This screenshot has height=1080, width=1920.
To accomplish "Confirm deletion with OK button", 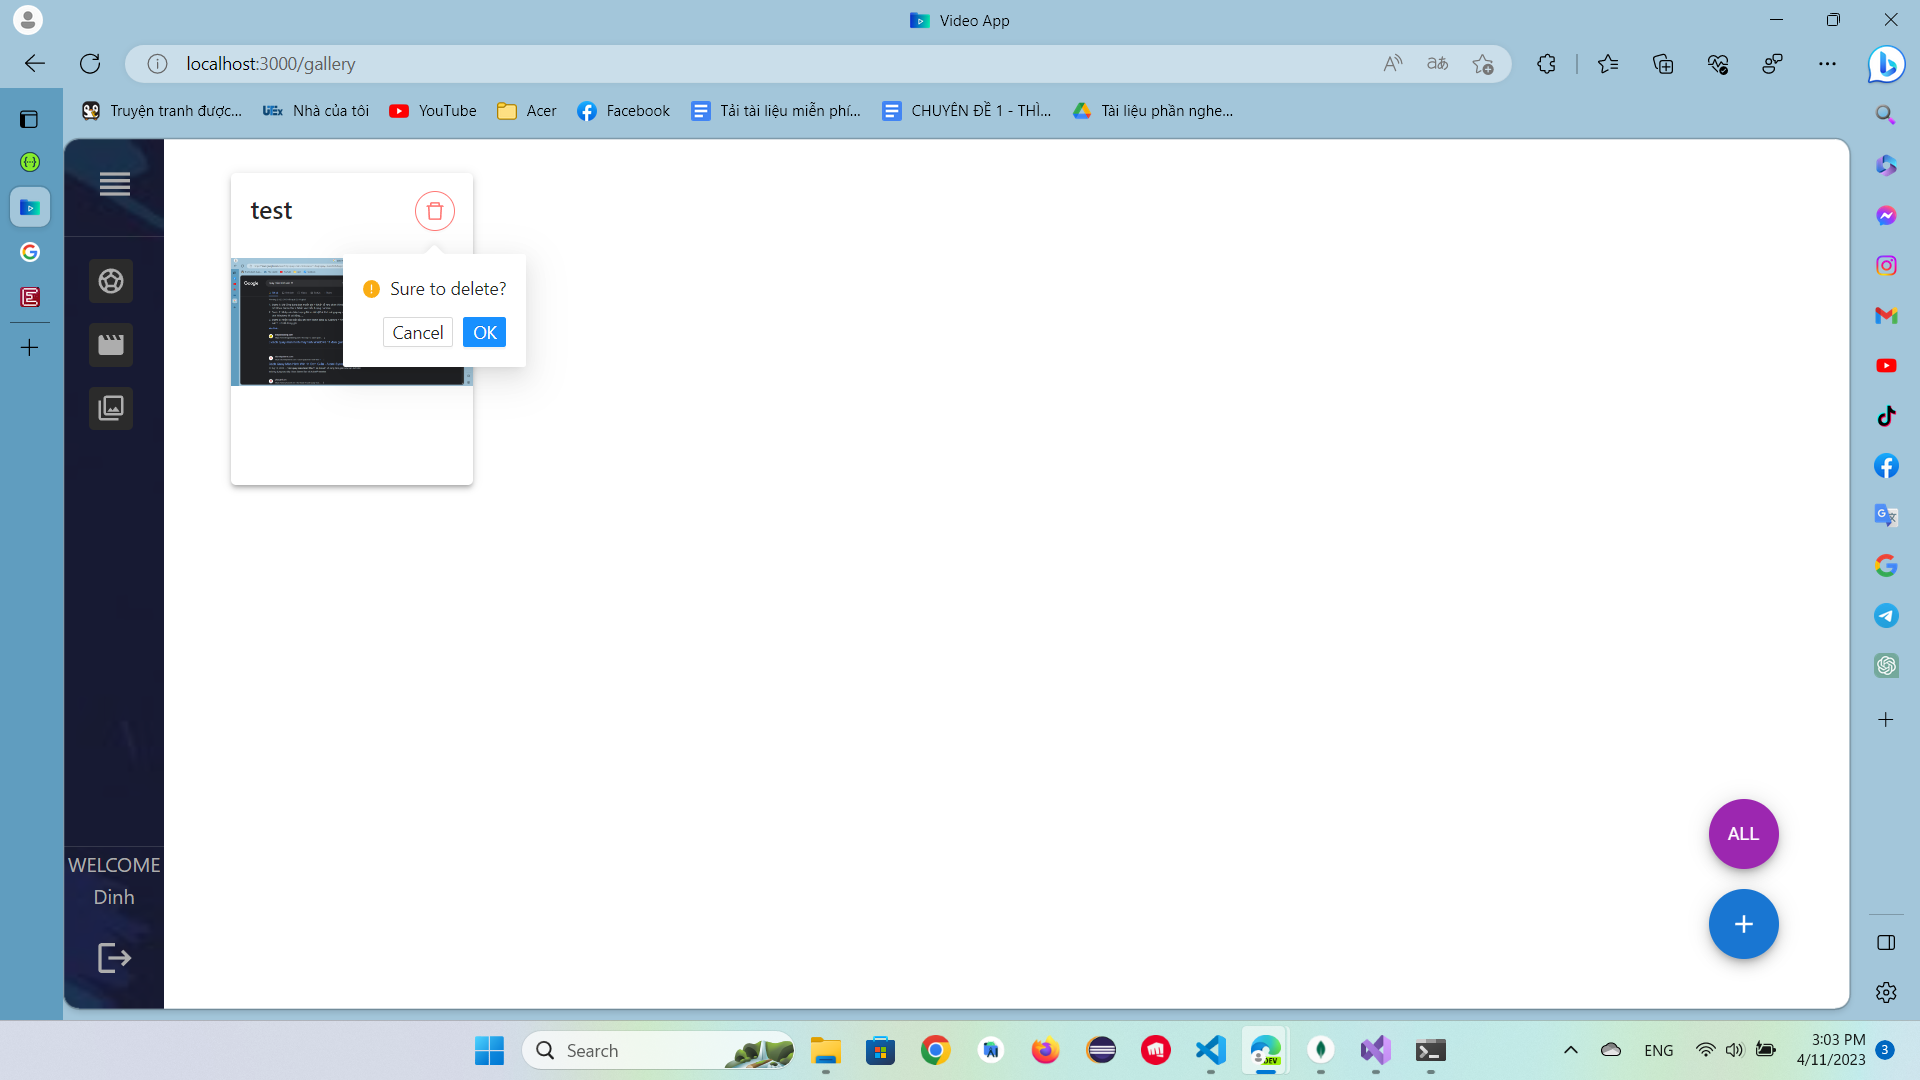I will (x=484, y=332).
